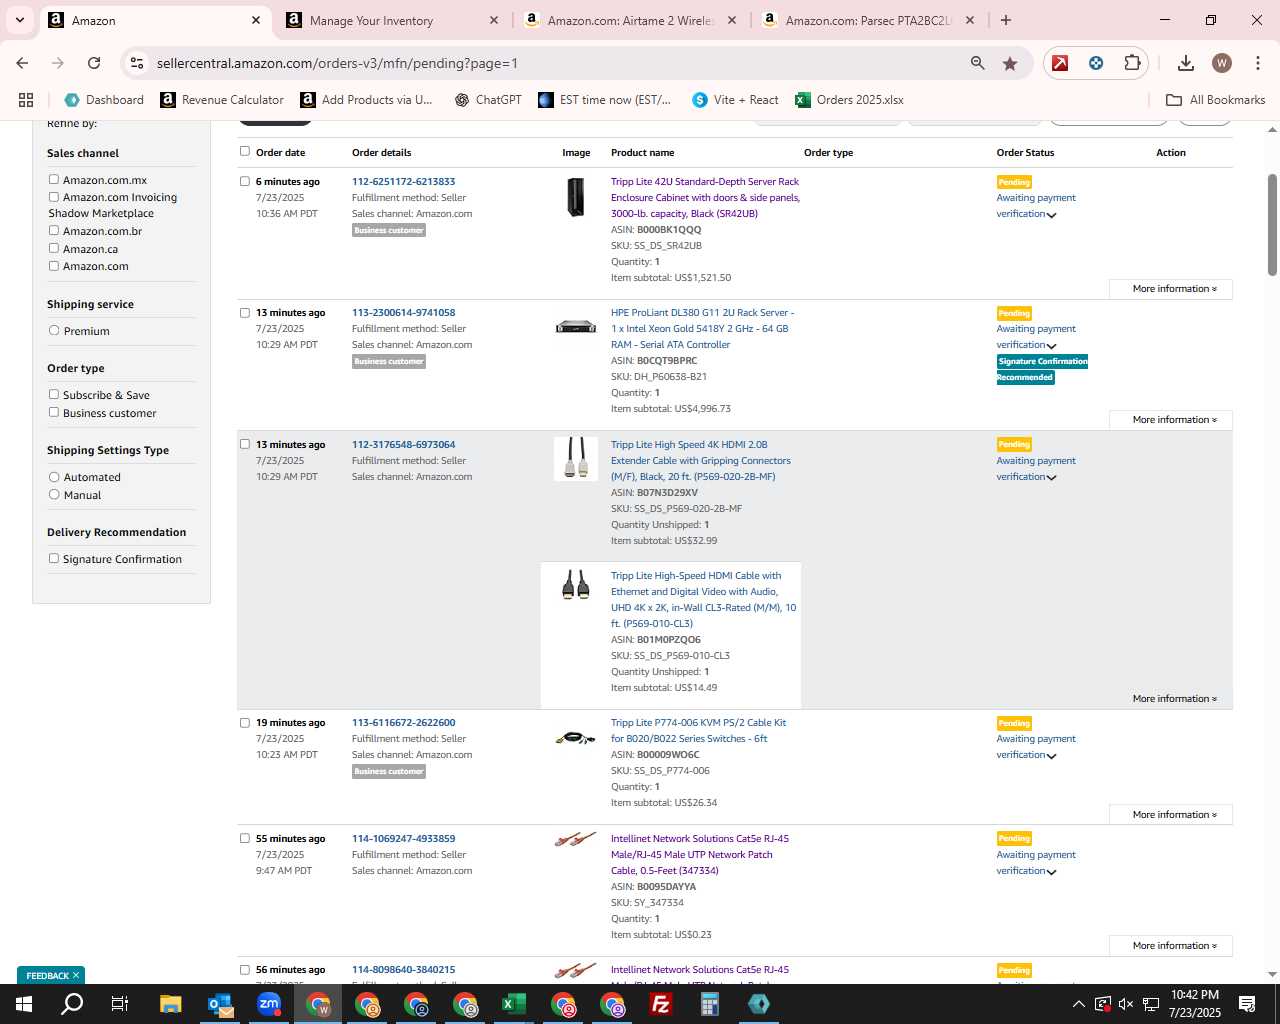1280x1024 pixels.
Task: Bookmark this page with star icon
Action: [x=1010, y=63]
